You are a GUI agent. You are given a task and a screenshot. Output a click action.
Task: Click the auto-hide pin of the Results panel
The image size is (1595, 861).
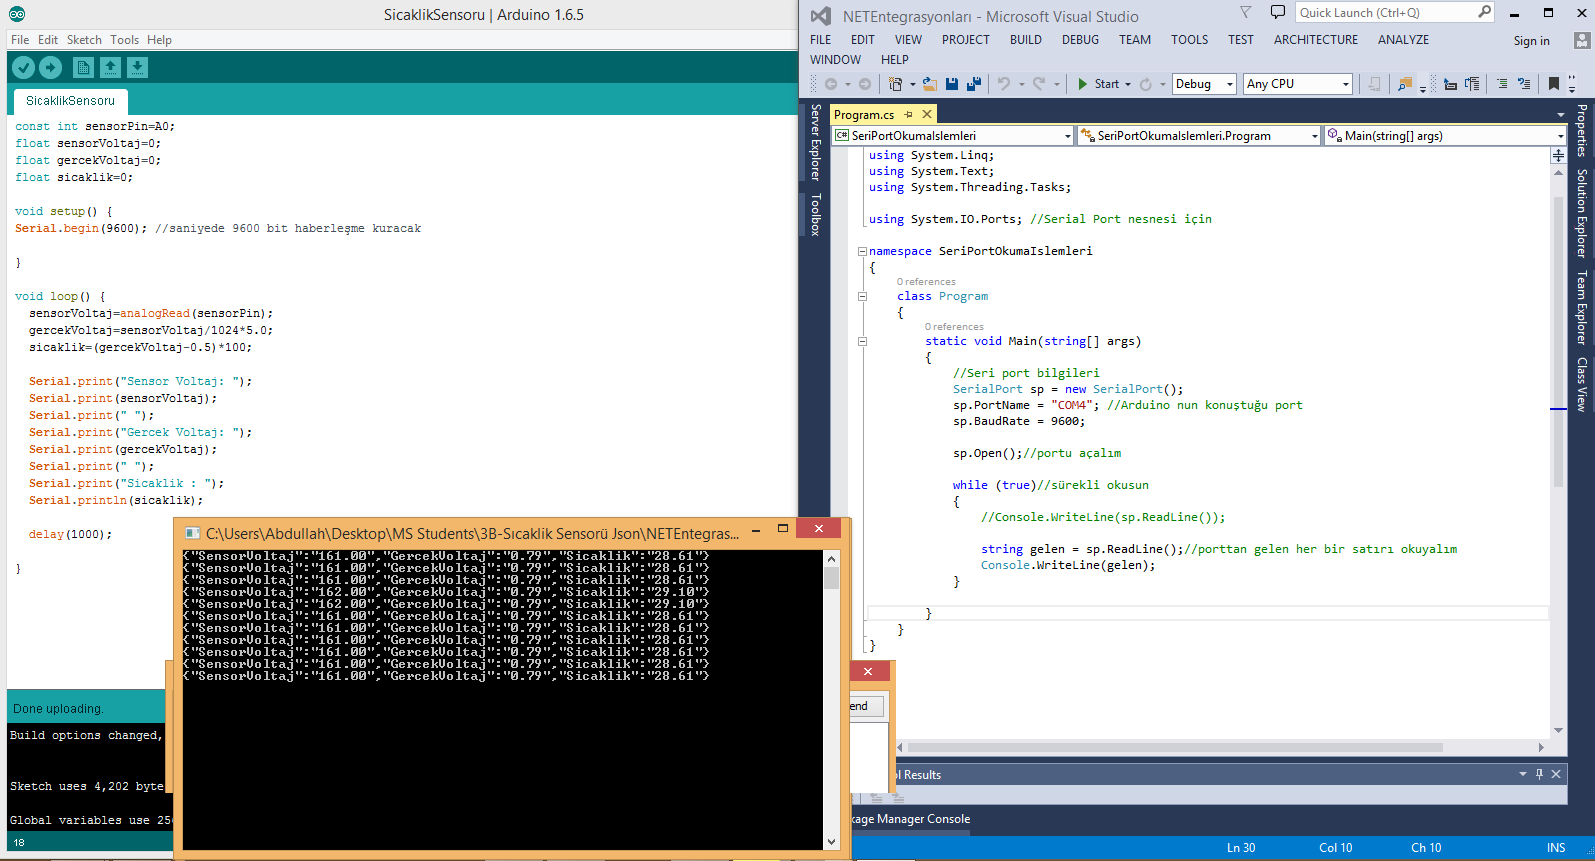1540,774
